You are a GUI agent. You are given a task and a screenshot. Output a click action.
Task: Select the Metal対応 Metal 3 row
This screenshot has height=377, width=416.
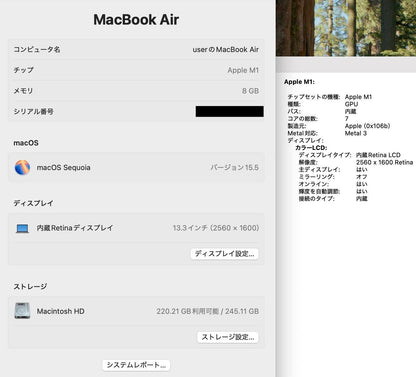pos(327,133)
